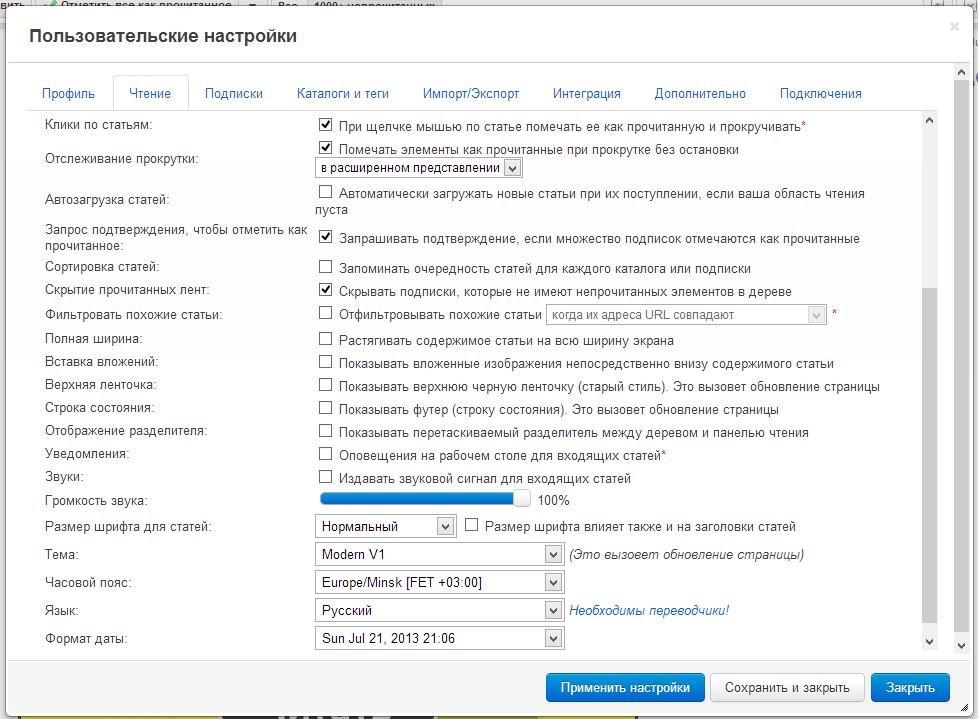Enable top black ribbon checkbox
Screen dimensions: 978x719
click(x=326, y=385)
